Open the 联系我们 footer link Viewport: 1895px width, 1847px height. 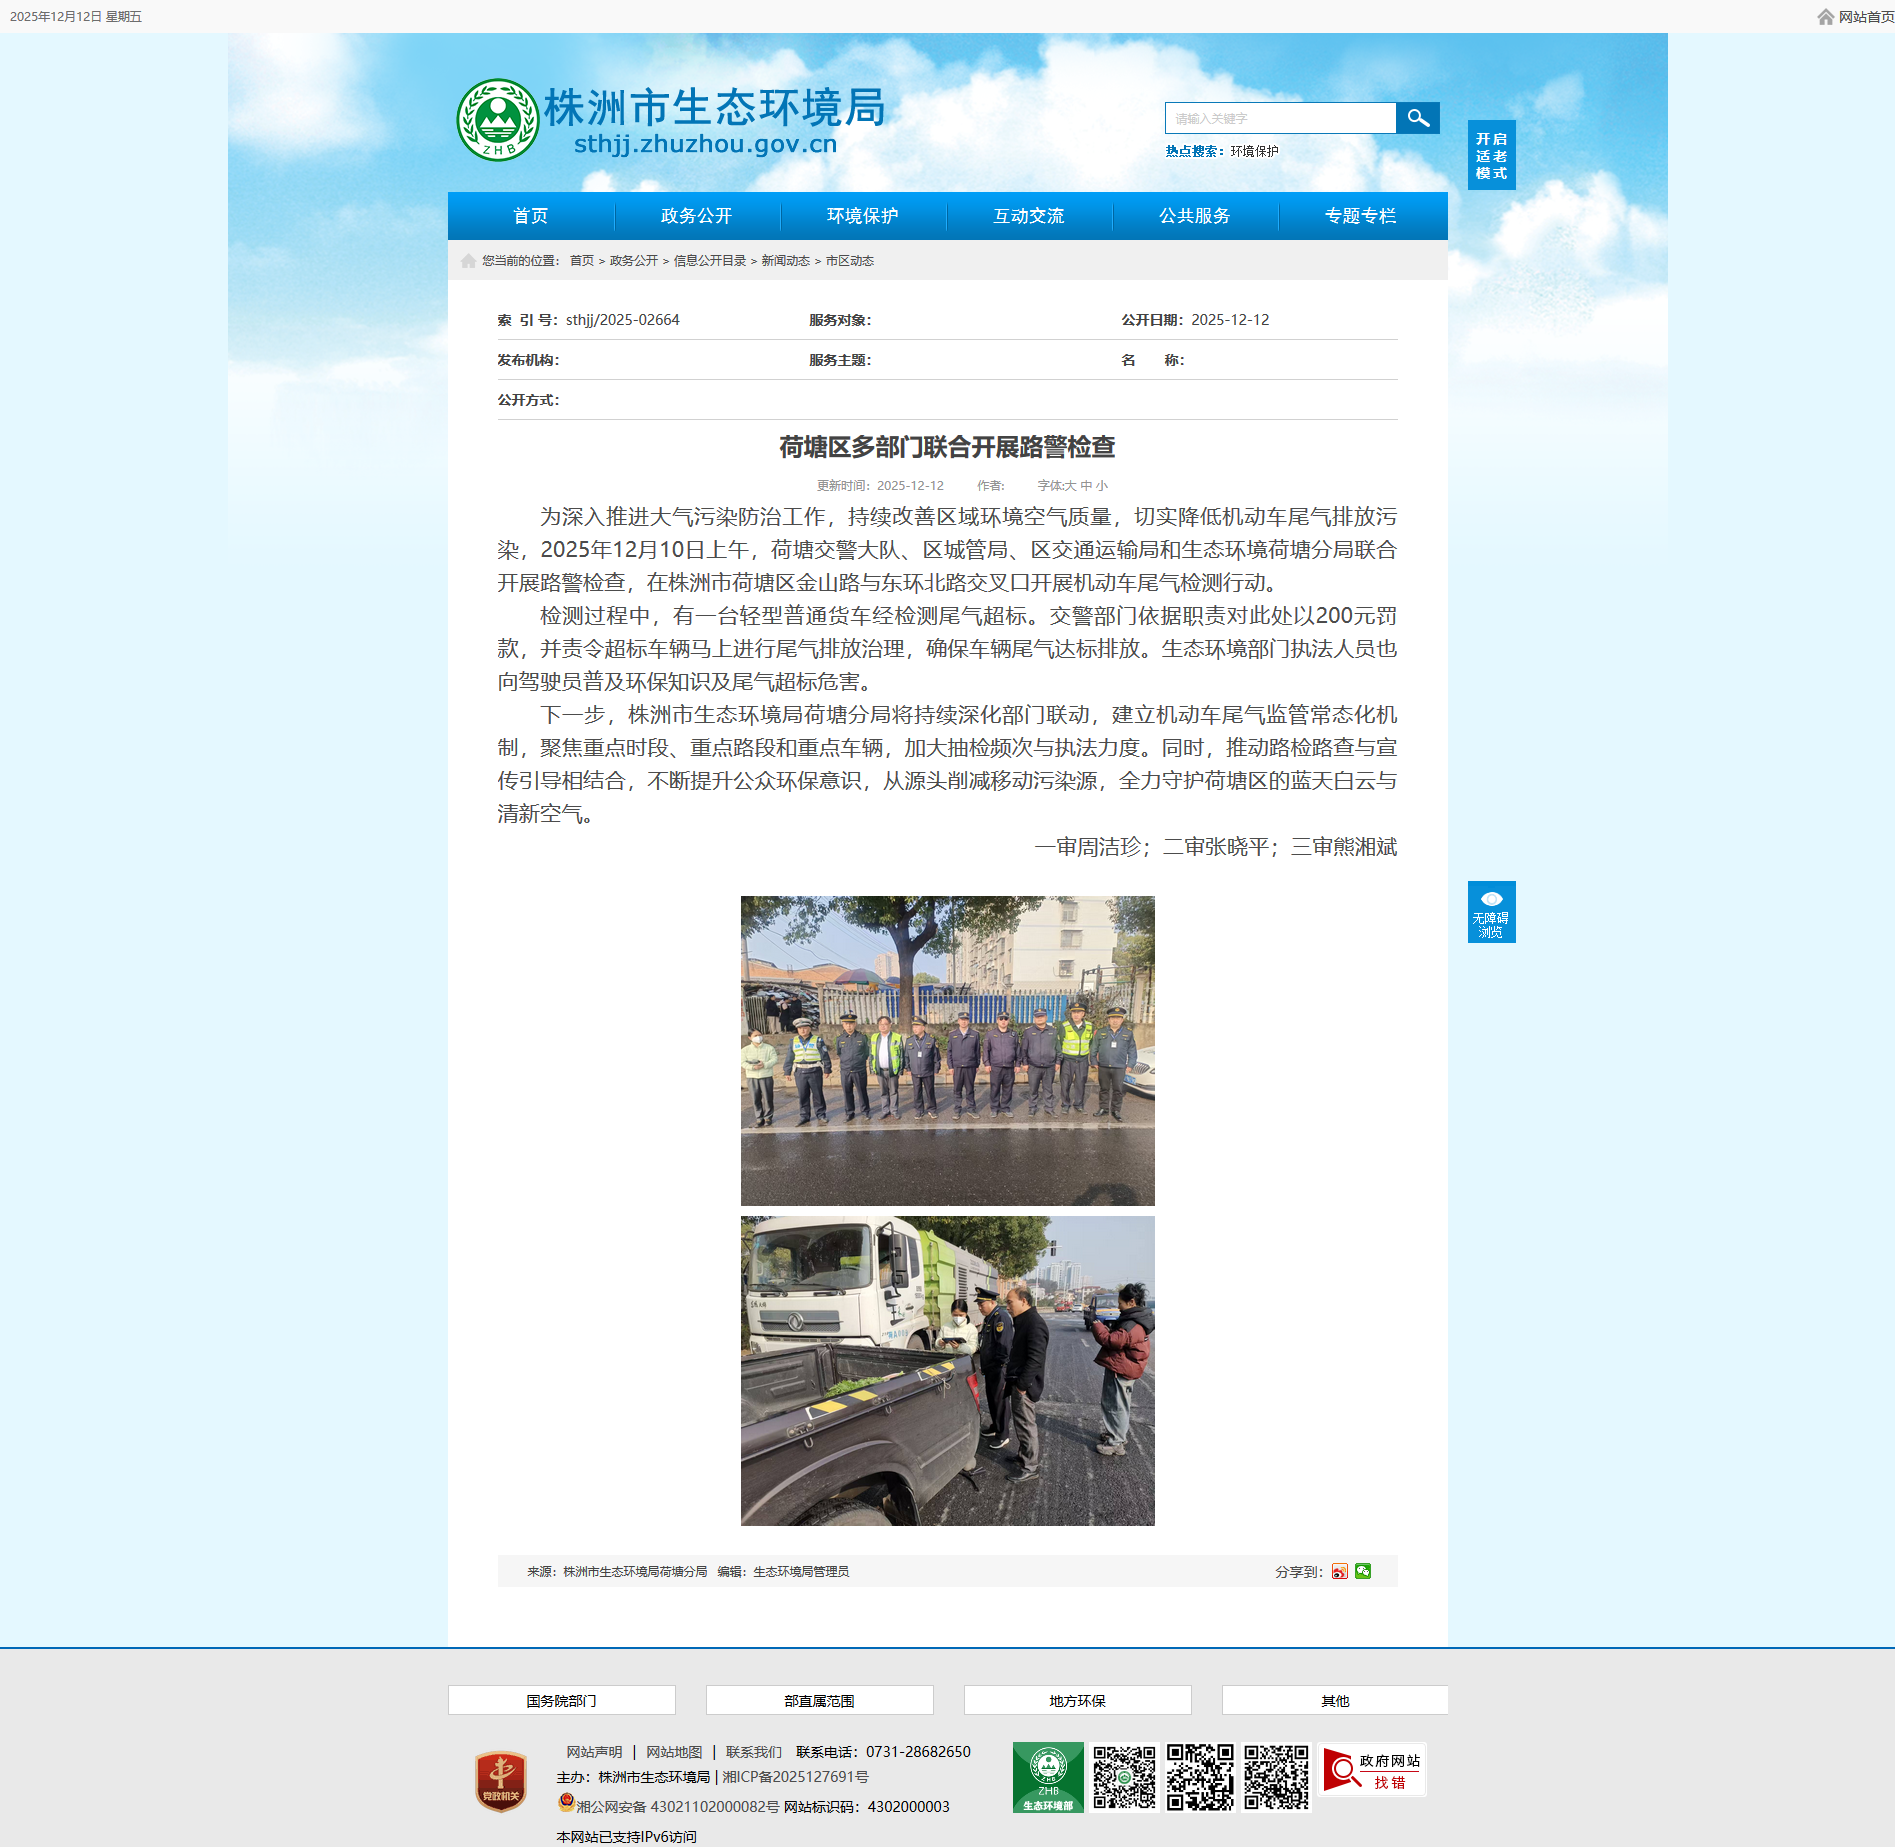point(753,1752)
